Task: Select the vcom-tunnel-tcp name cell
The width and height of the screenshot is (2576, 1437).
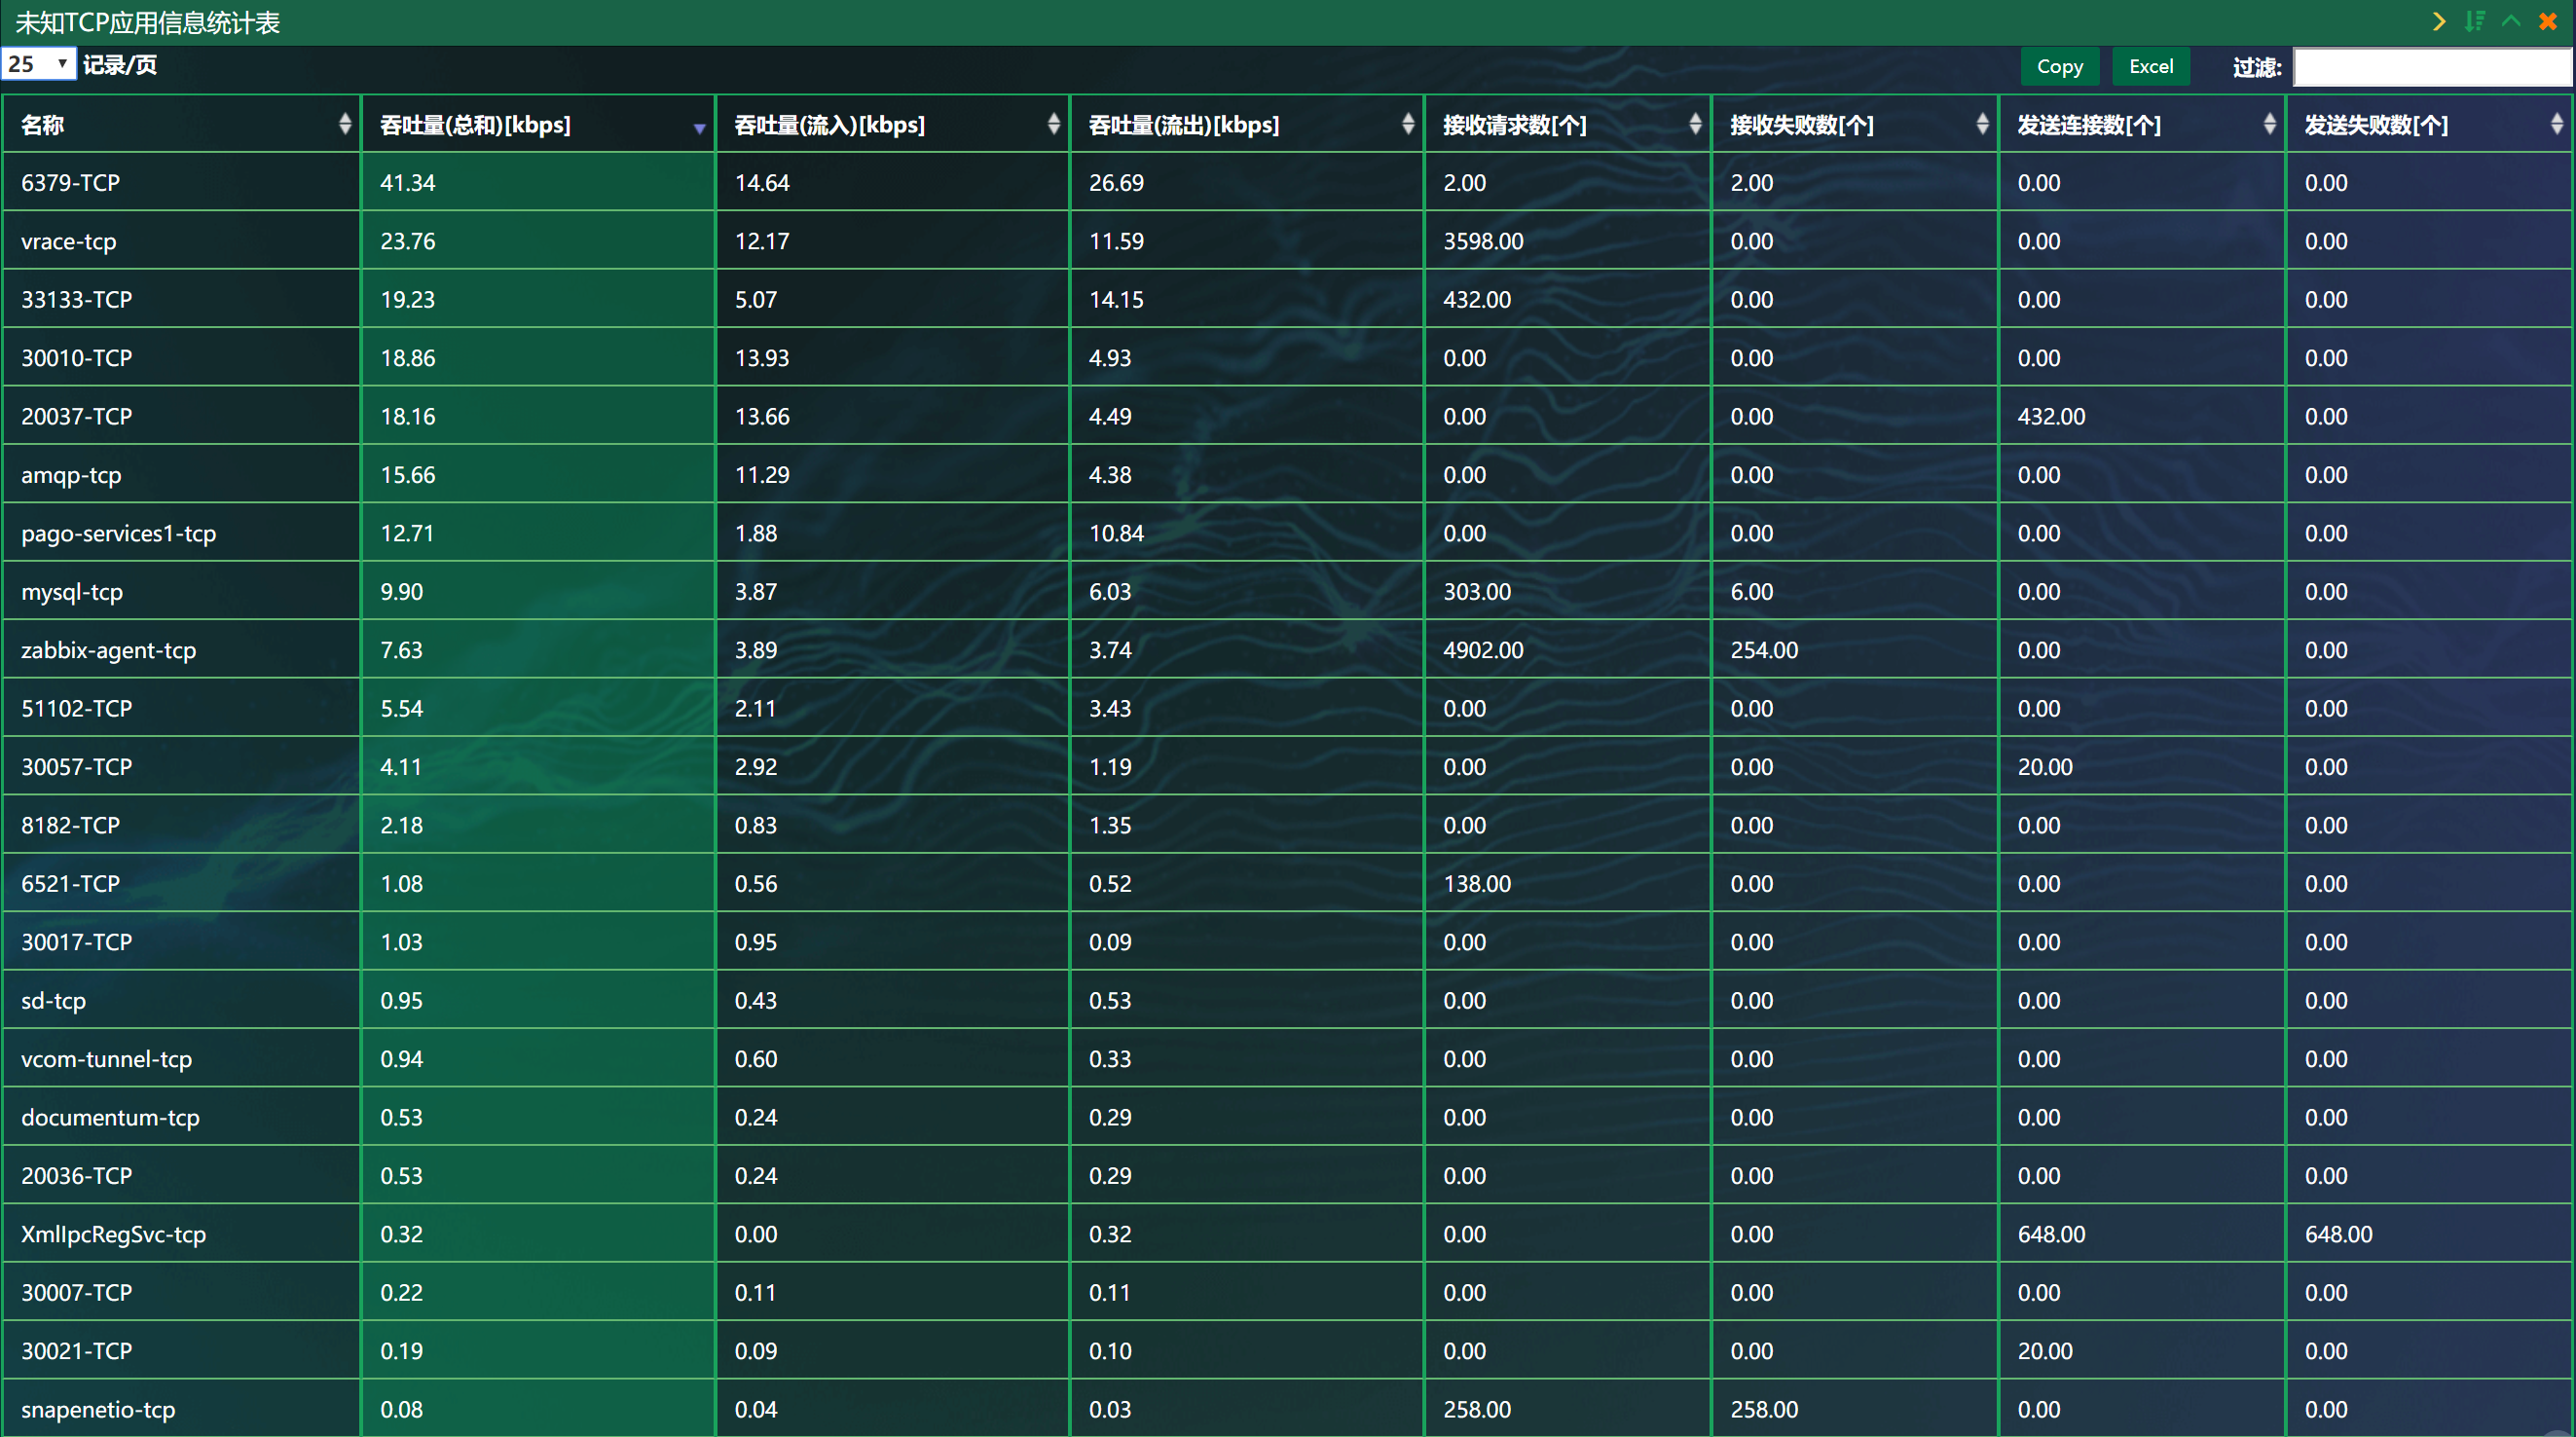Action: coord(181,1058)
